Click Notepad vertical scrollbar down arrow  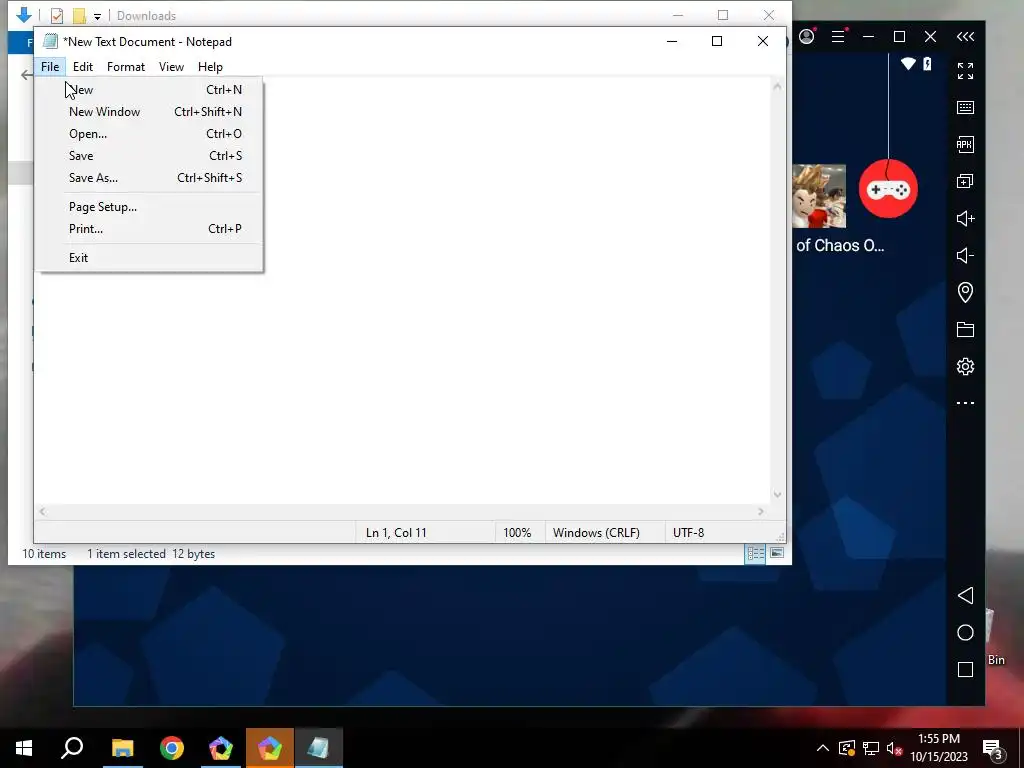click(x=777, y=495)
